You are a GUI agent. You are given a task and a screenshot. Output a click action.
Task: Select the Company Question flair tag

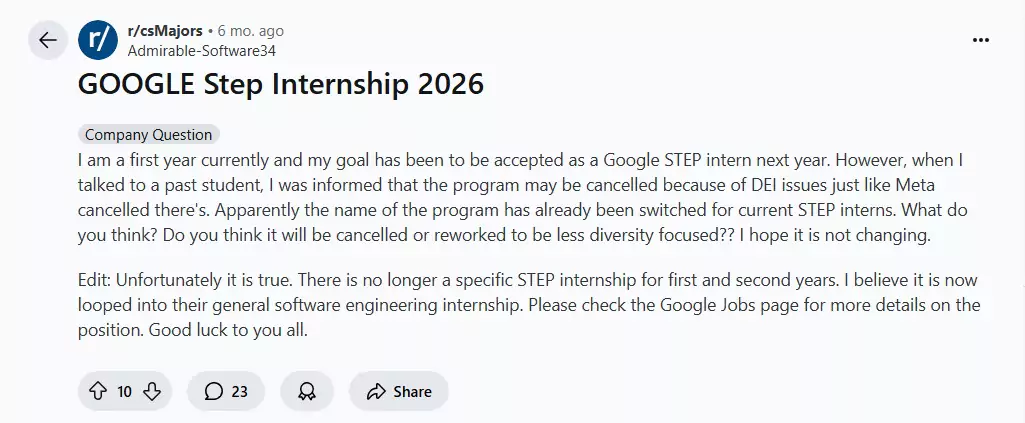pos(148,135)
